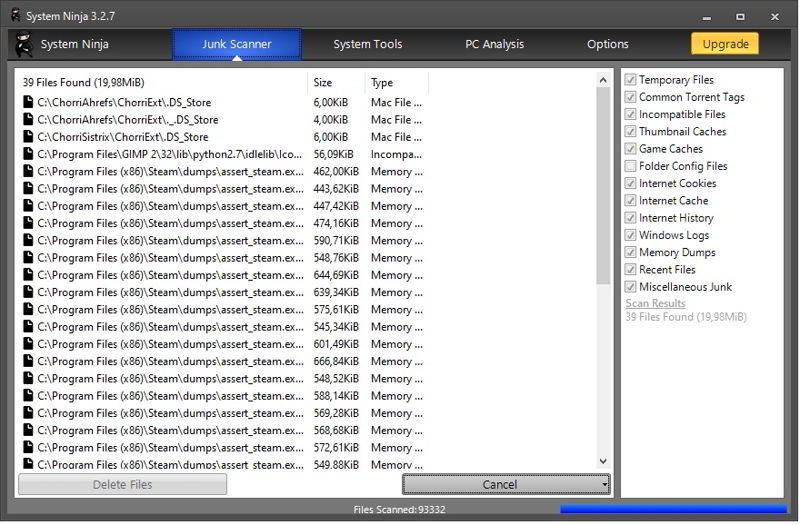Click the Incompa... type cell
This screenshot has height=525, width=800.
click(396, 154)
